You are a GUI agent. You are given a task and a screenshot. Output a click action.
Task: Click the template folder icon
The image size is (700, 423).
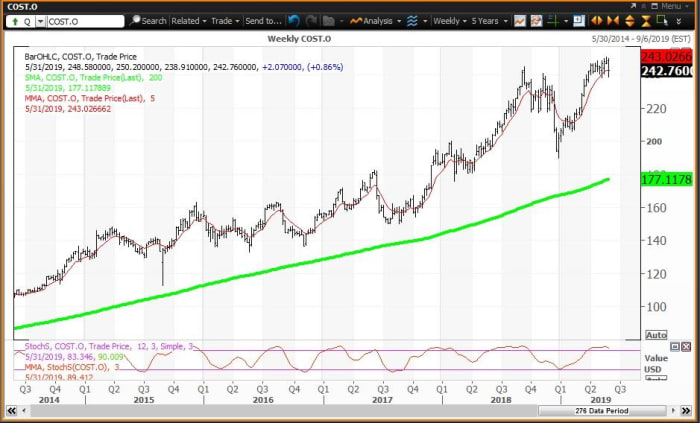click(x=329, y=21)
